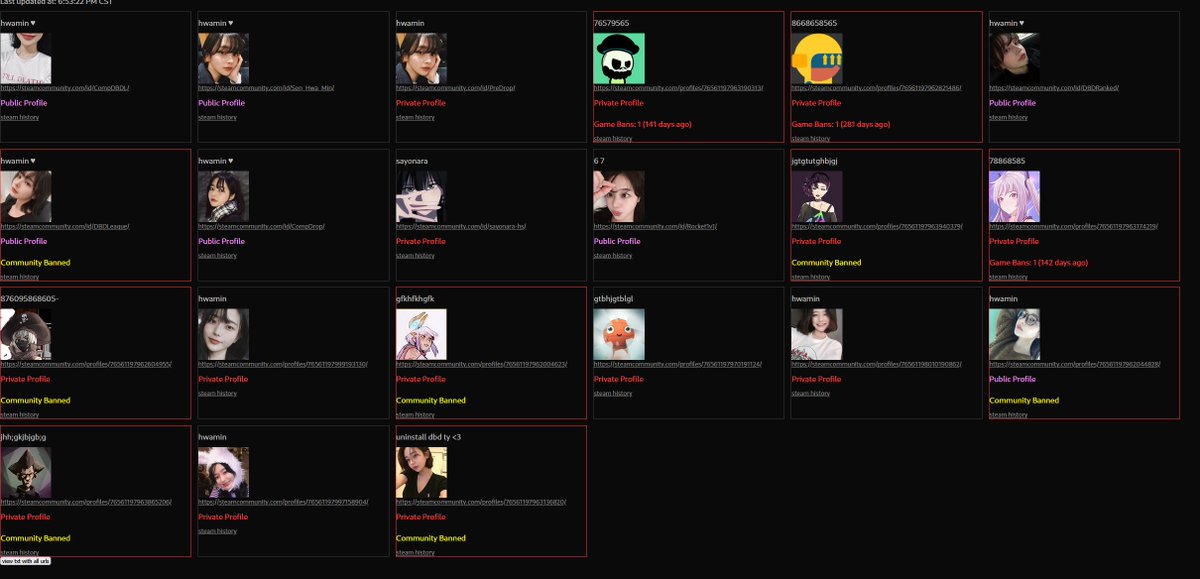Image resolution: width=1200 pixels, height=579 pixels.
Task: Open the profile URL under 8668658565
Action: coord(876,88)
